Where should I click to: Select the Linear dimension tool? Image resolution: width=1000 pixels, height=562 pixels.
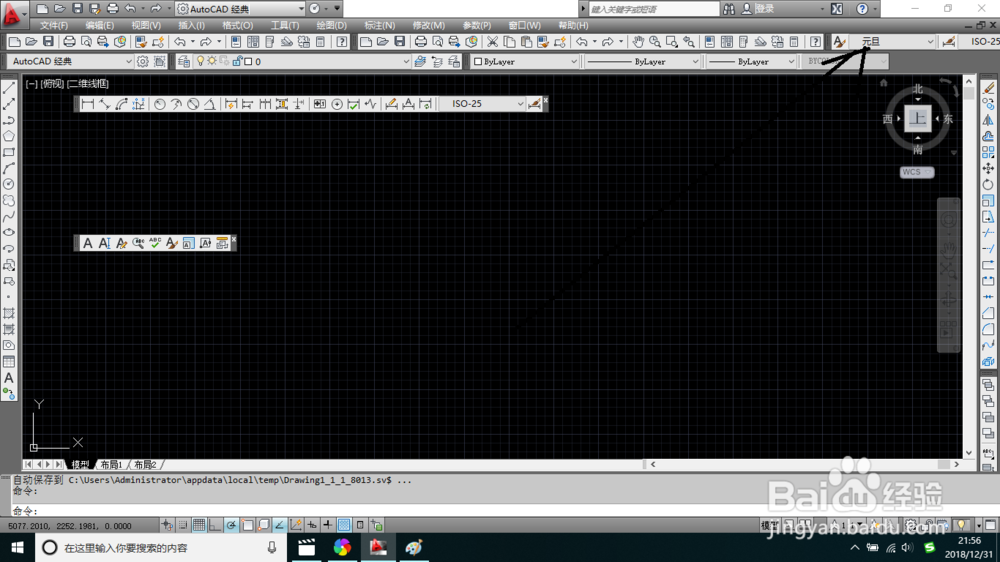point(87,104)
